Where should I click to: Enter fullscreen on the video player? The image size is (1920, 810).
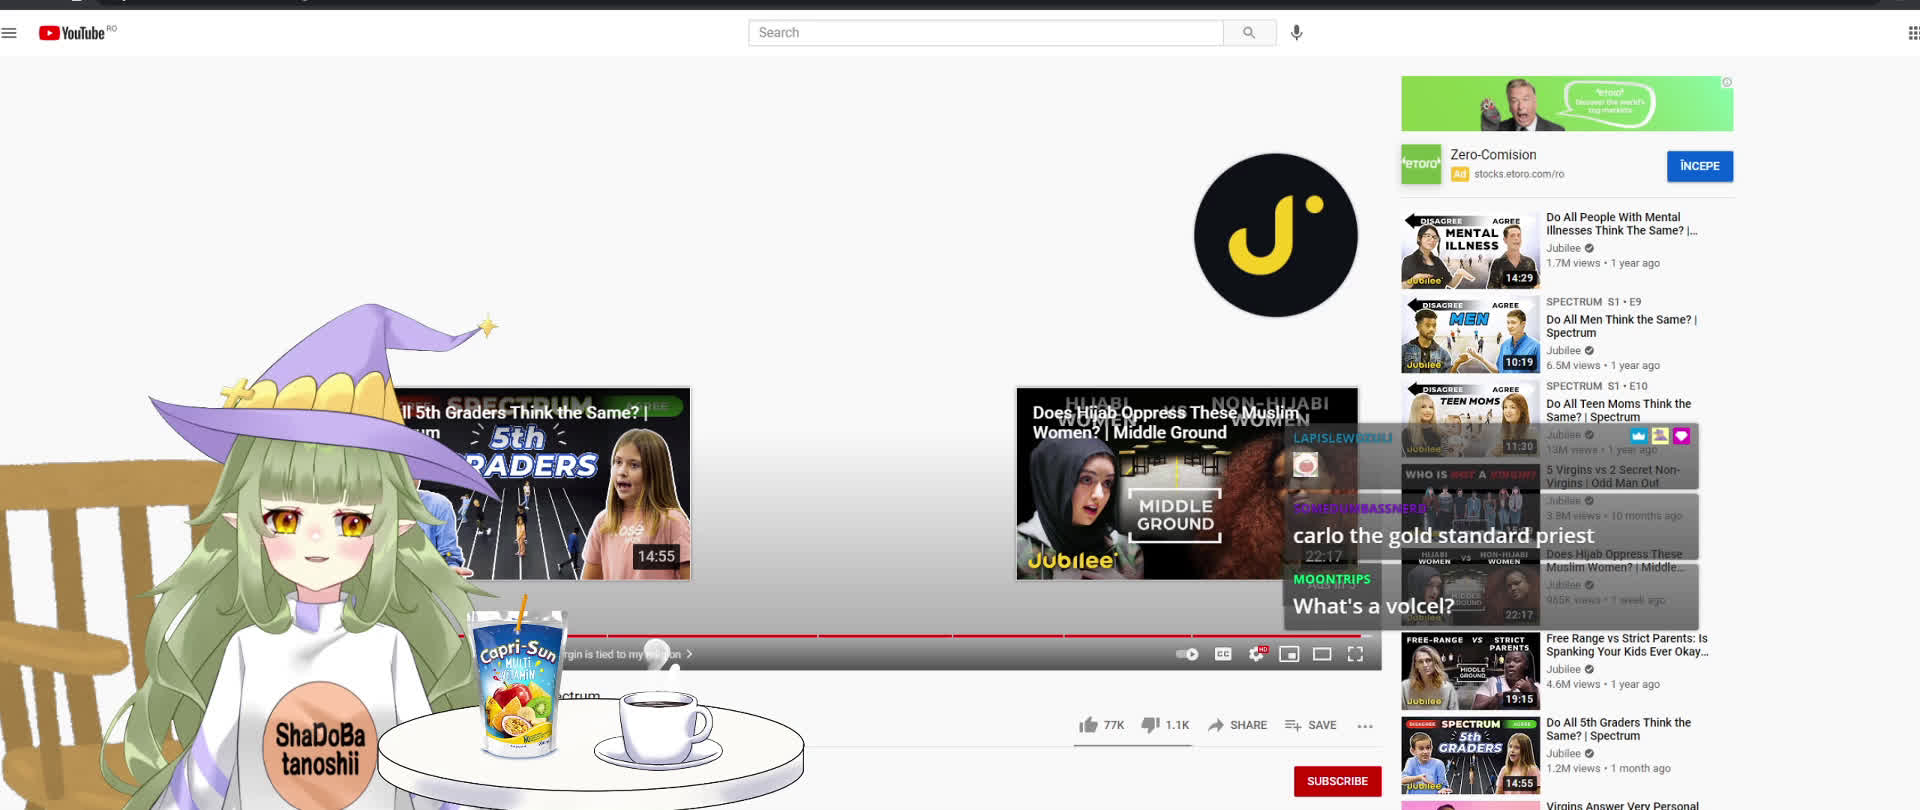point(1355,654)
